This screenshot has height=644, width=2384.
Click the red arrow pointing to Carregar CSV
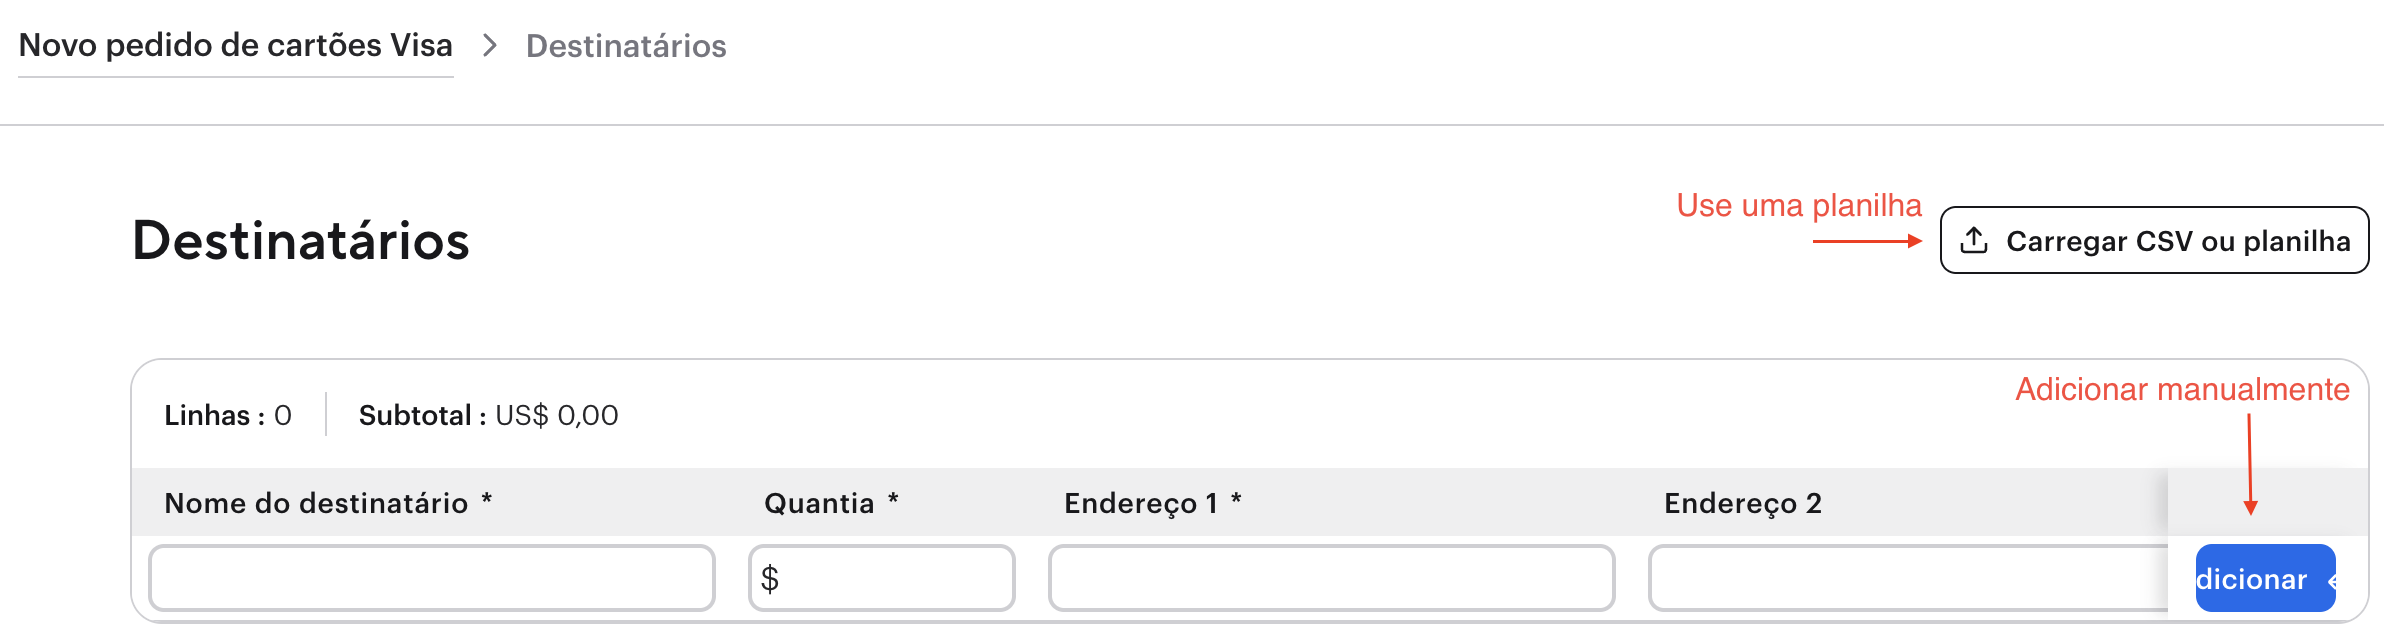tap(1867, 241)
